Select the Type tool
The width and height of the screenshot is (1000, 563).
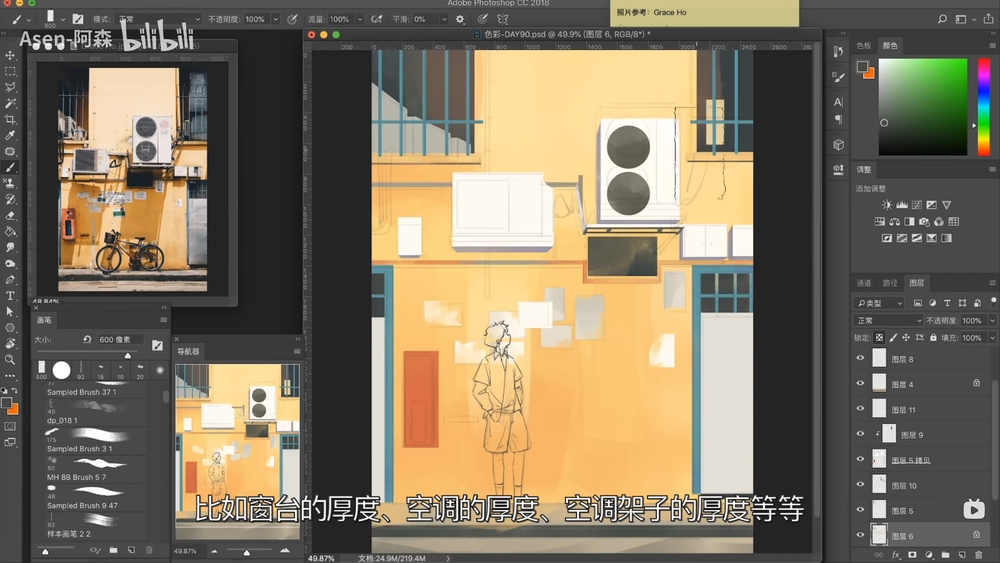[x=10, y=295]
